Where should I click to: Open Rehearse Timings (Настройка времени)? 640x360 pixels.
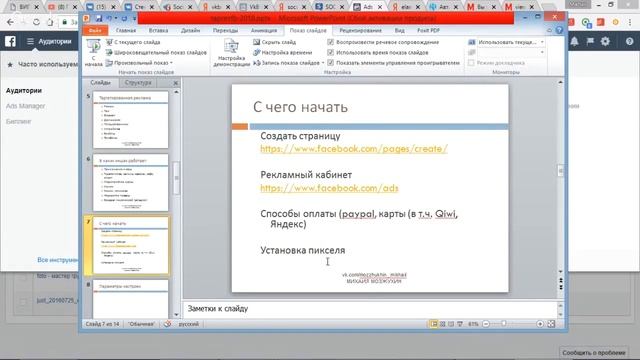(x=282, y=52)
